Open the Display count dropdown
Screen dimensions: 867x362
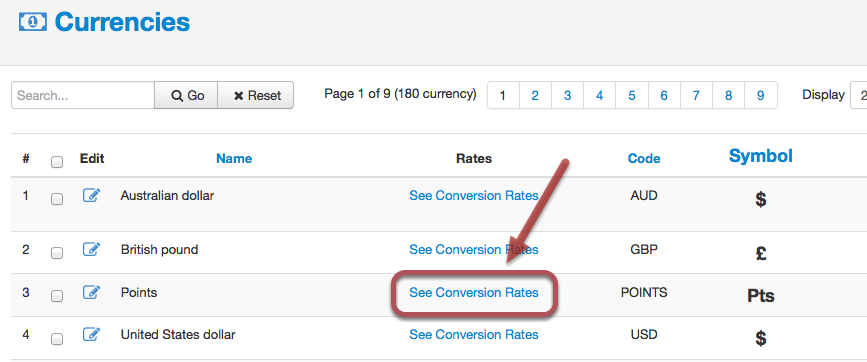point(859,96)
